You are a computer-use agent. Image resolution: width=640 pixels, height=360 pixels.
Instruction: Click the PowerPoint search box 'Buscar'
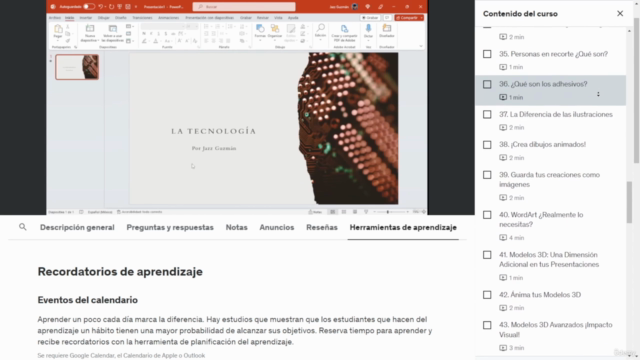point(244,7)
